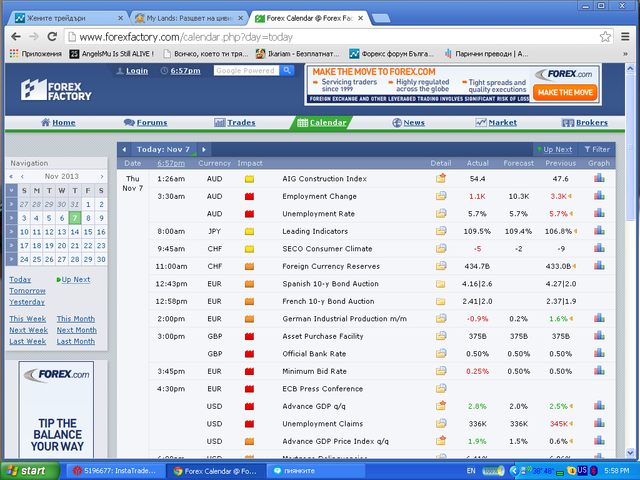The width and height of the screenshot is (640, 480).
Task: Show graph for Unemployment Claims
Action: coord(599,423)
